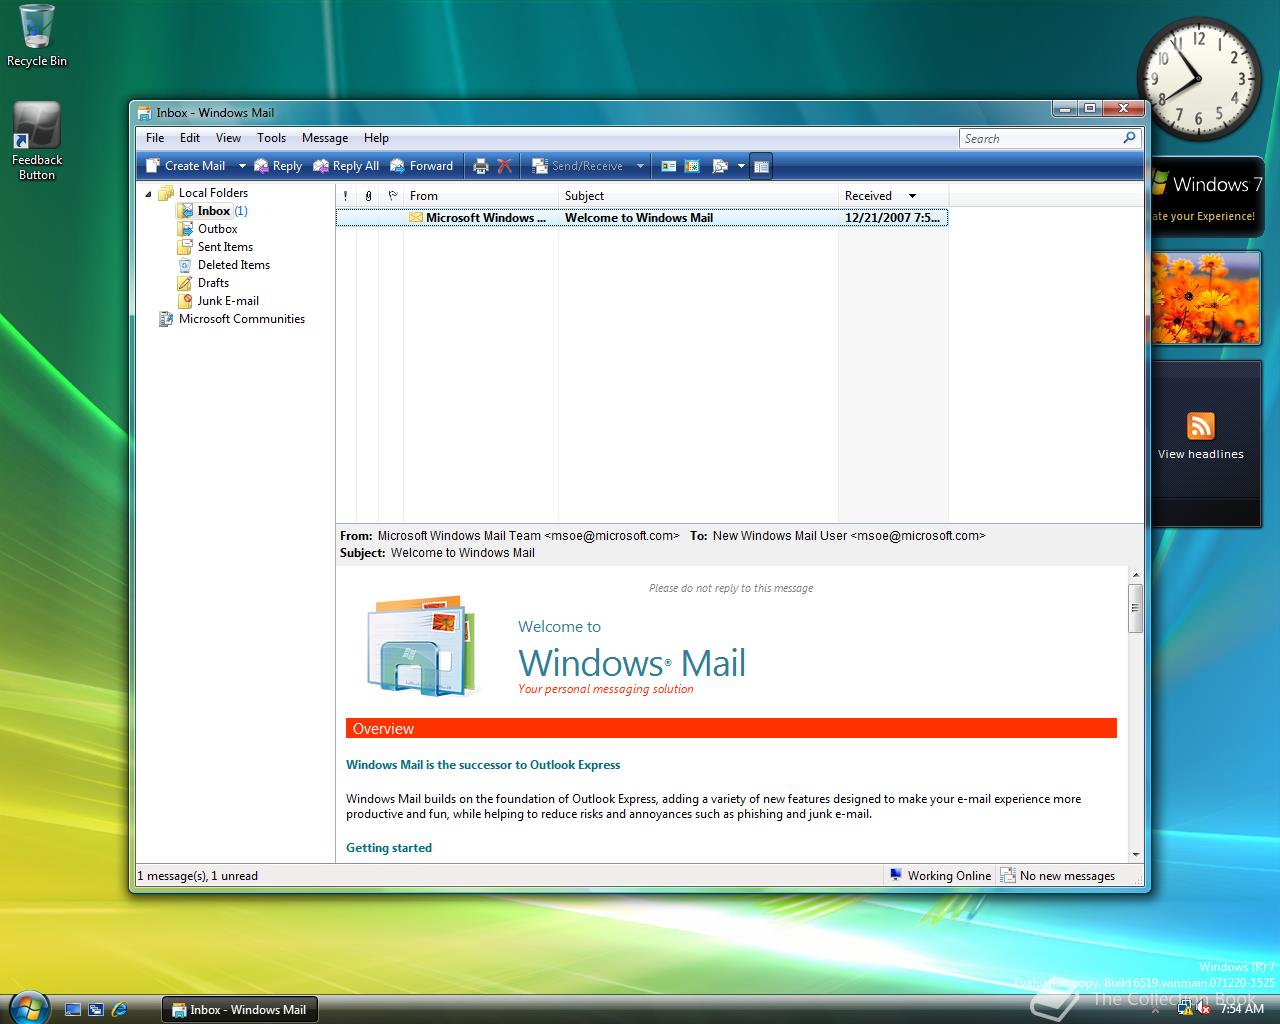Viewport: 1280px width, 1024px height.
Task: Click Show Desktop in Quick Launch
Action: (x=73, y=1010)
